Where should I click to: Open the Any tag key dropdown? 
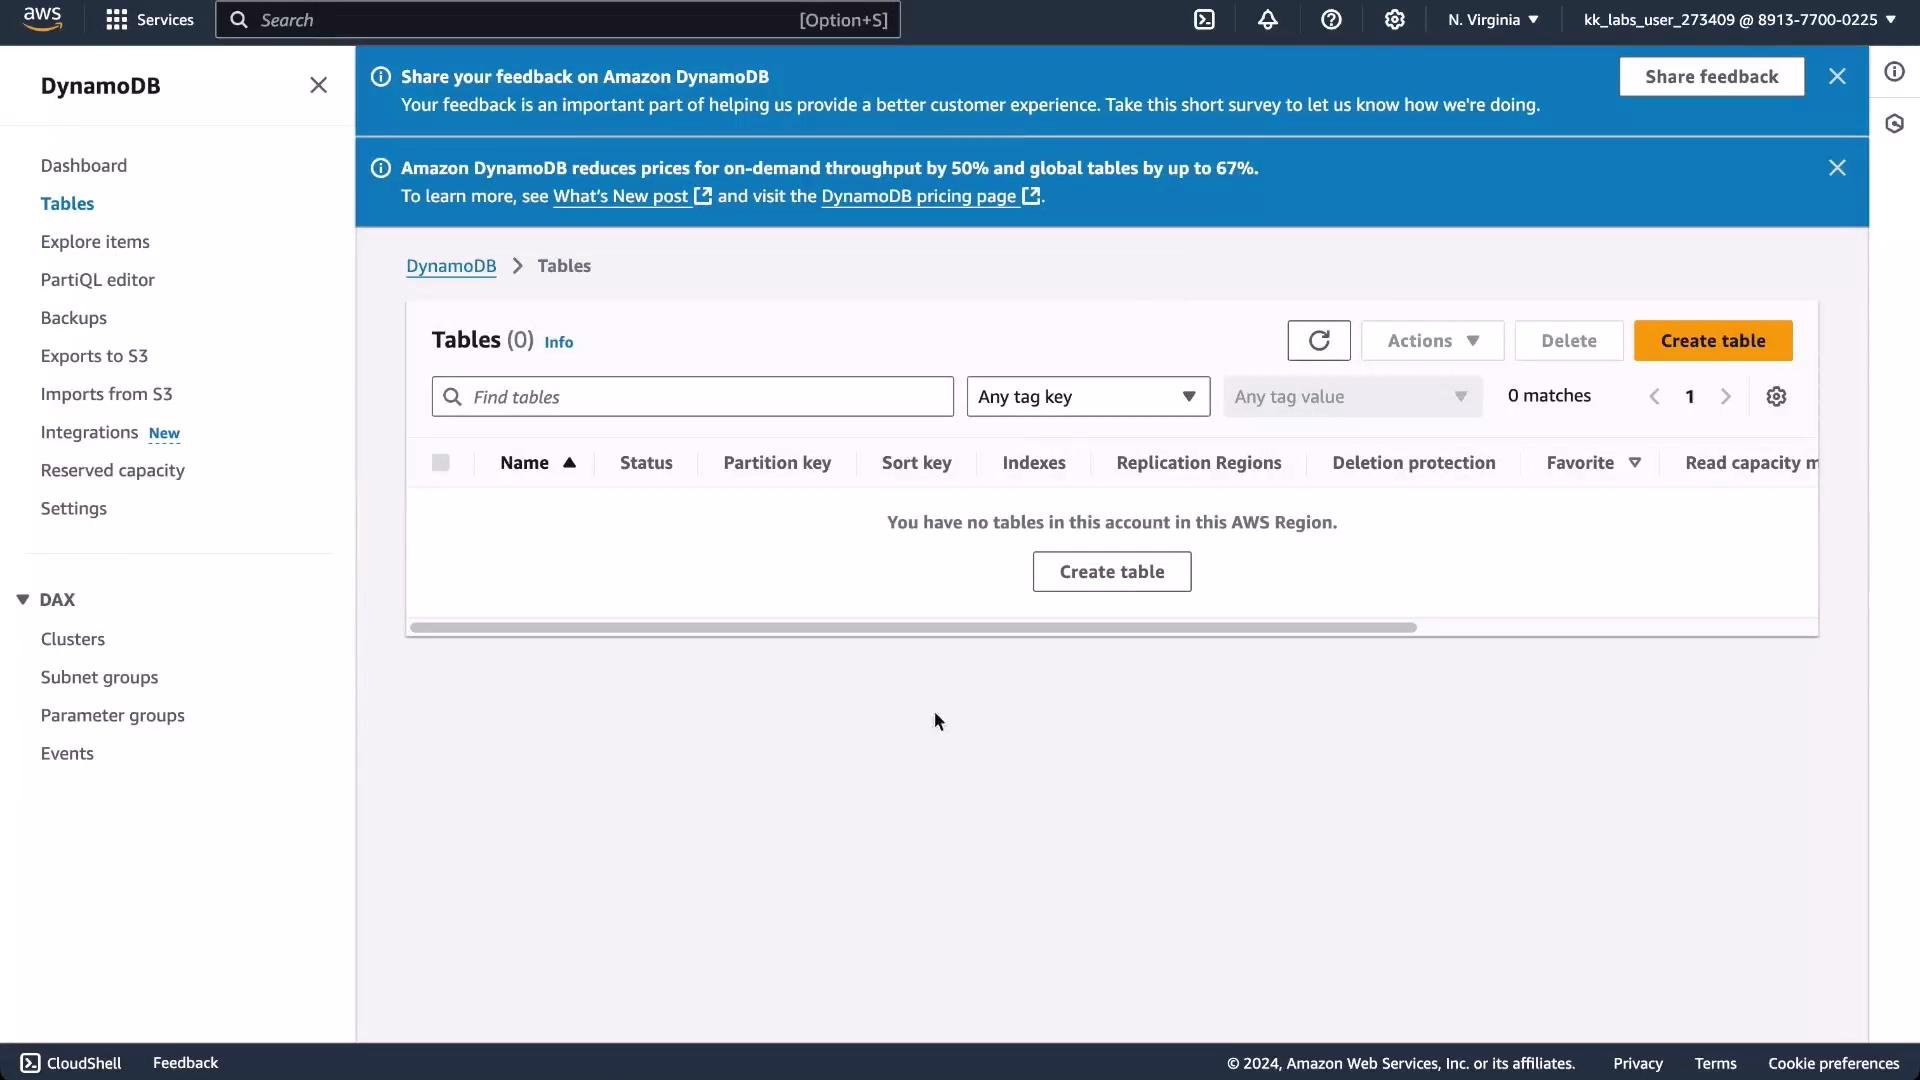[1088, 397]
